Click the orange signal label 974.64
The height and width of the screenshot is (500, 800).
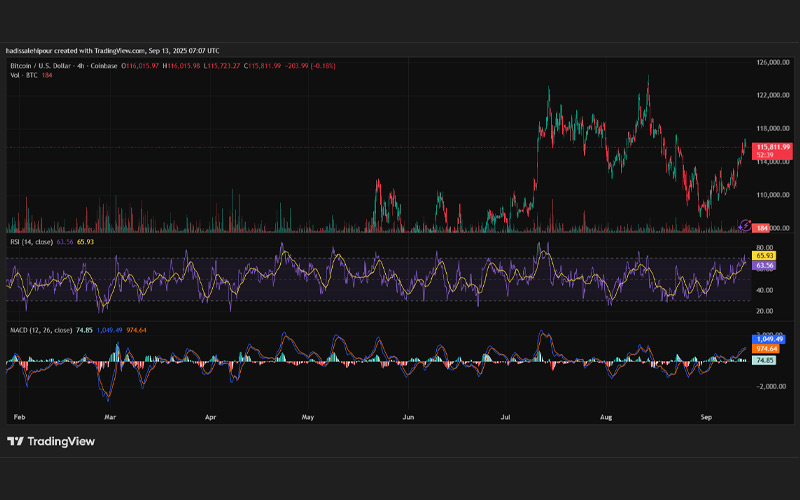[766, 348]
